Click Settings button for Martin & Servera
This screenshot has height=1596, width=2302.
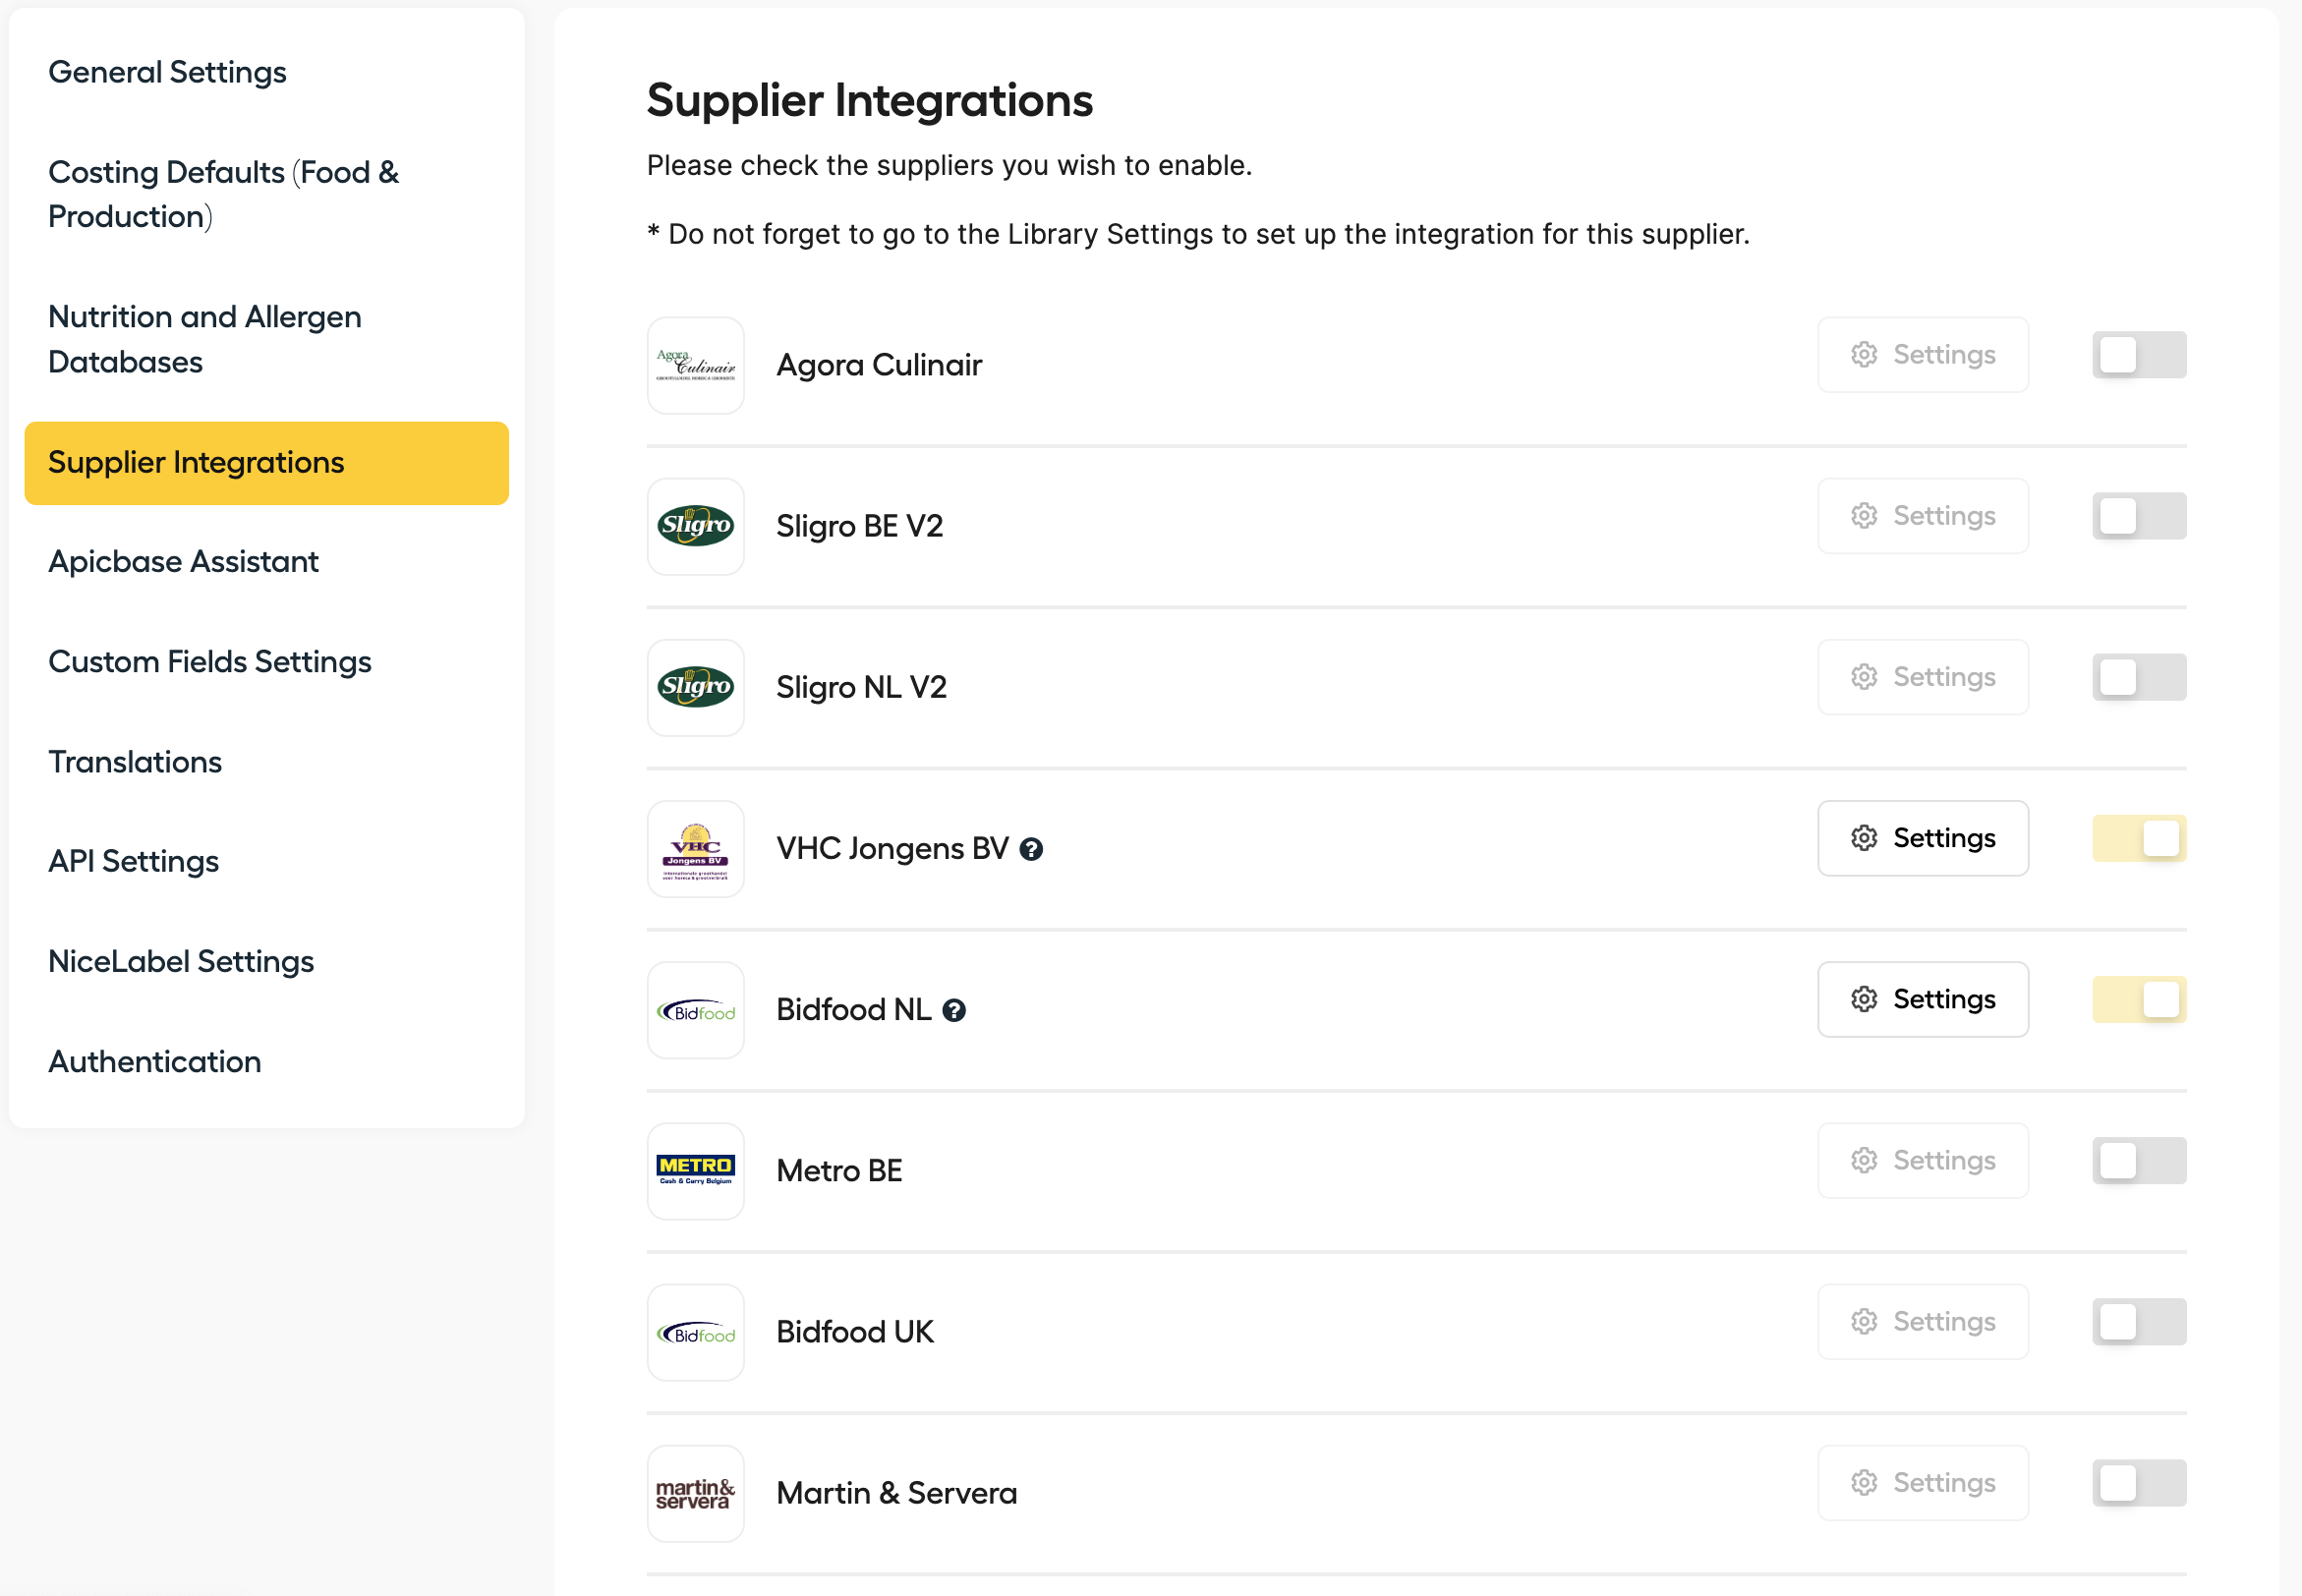[1922, 1482]
